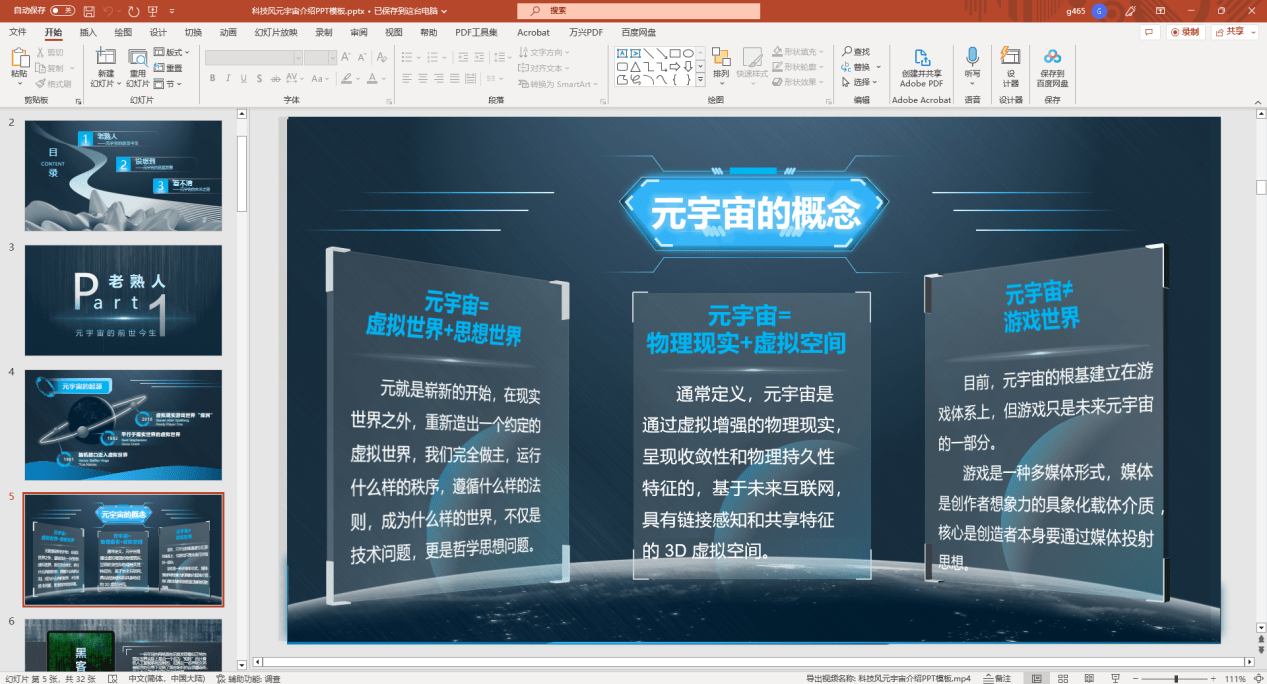
Task: Click the Redo icon in title bar
Action: [x=135, y=10]
